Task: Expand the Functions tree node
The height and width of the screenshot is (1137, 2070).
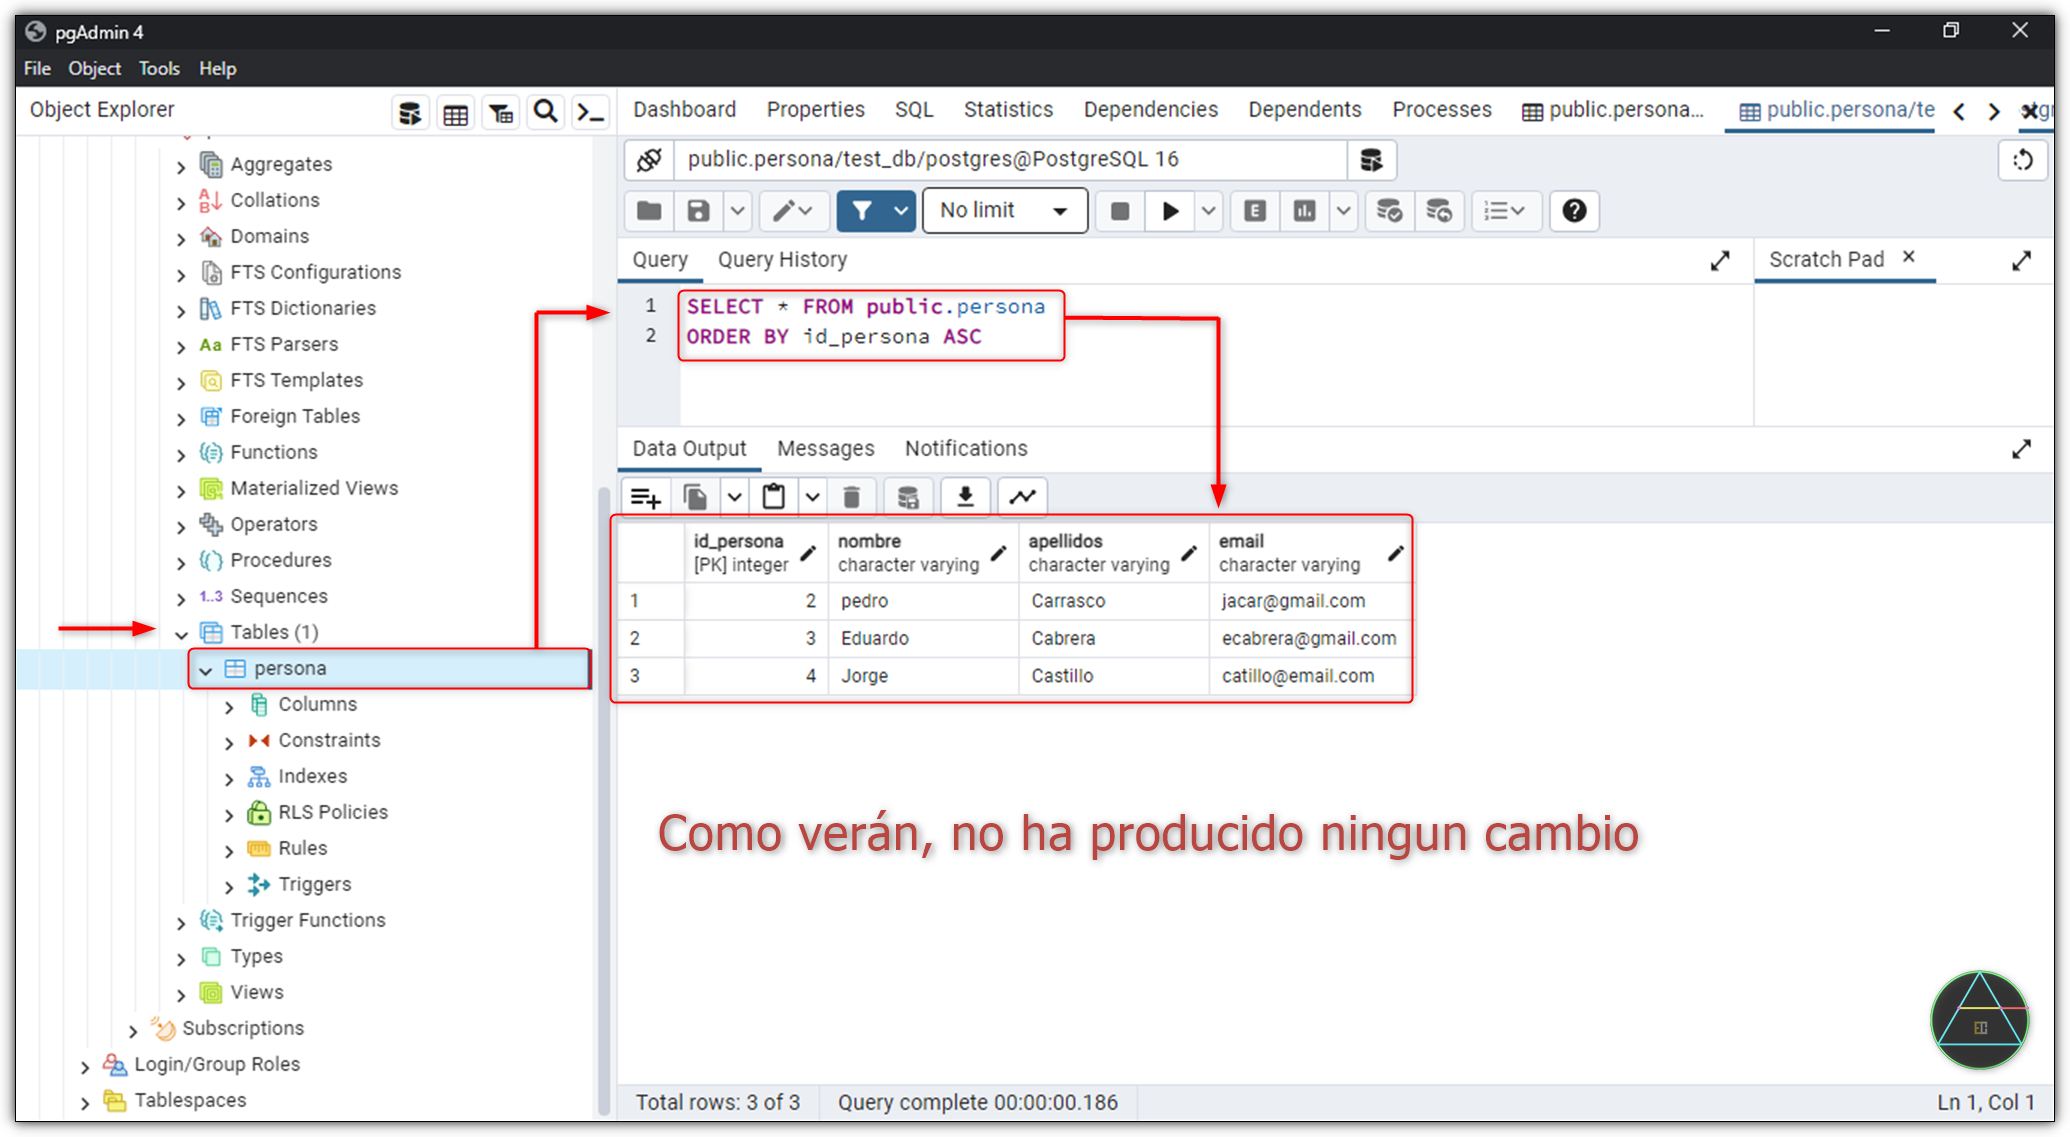Action: pos(182,454)
